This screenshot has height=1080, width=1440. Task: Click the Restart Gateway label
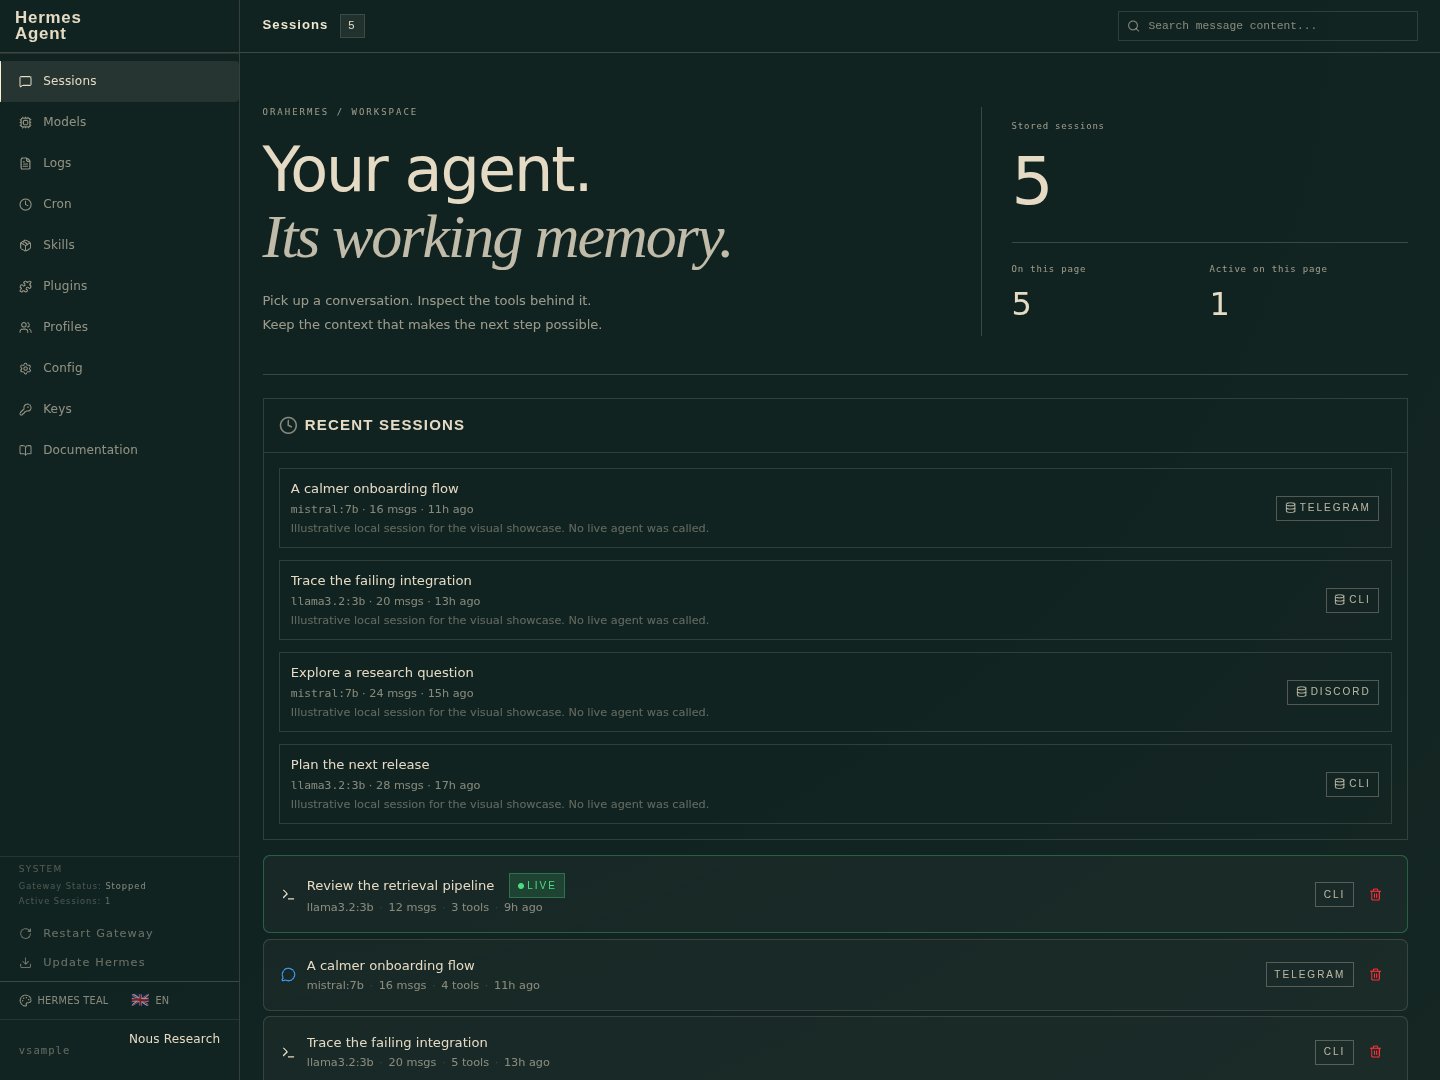[98, 933]
